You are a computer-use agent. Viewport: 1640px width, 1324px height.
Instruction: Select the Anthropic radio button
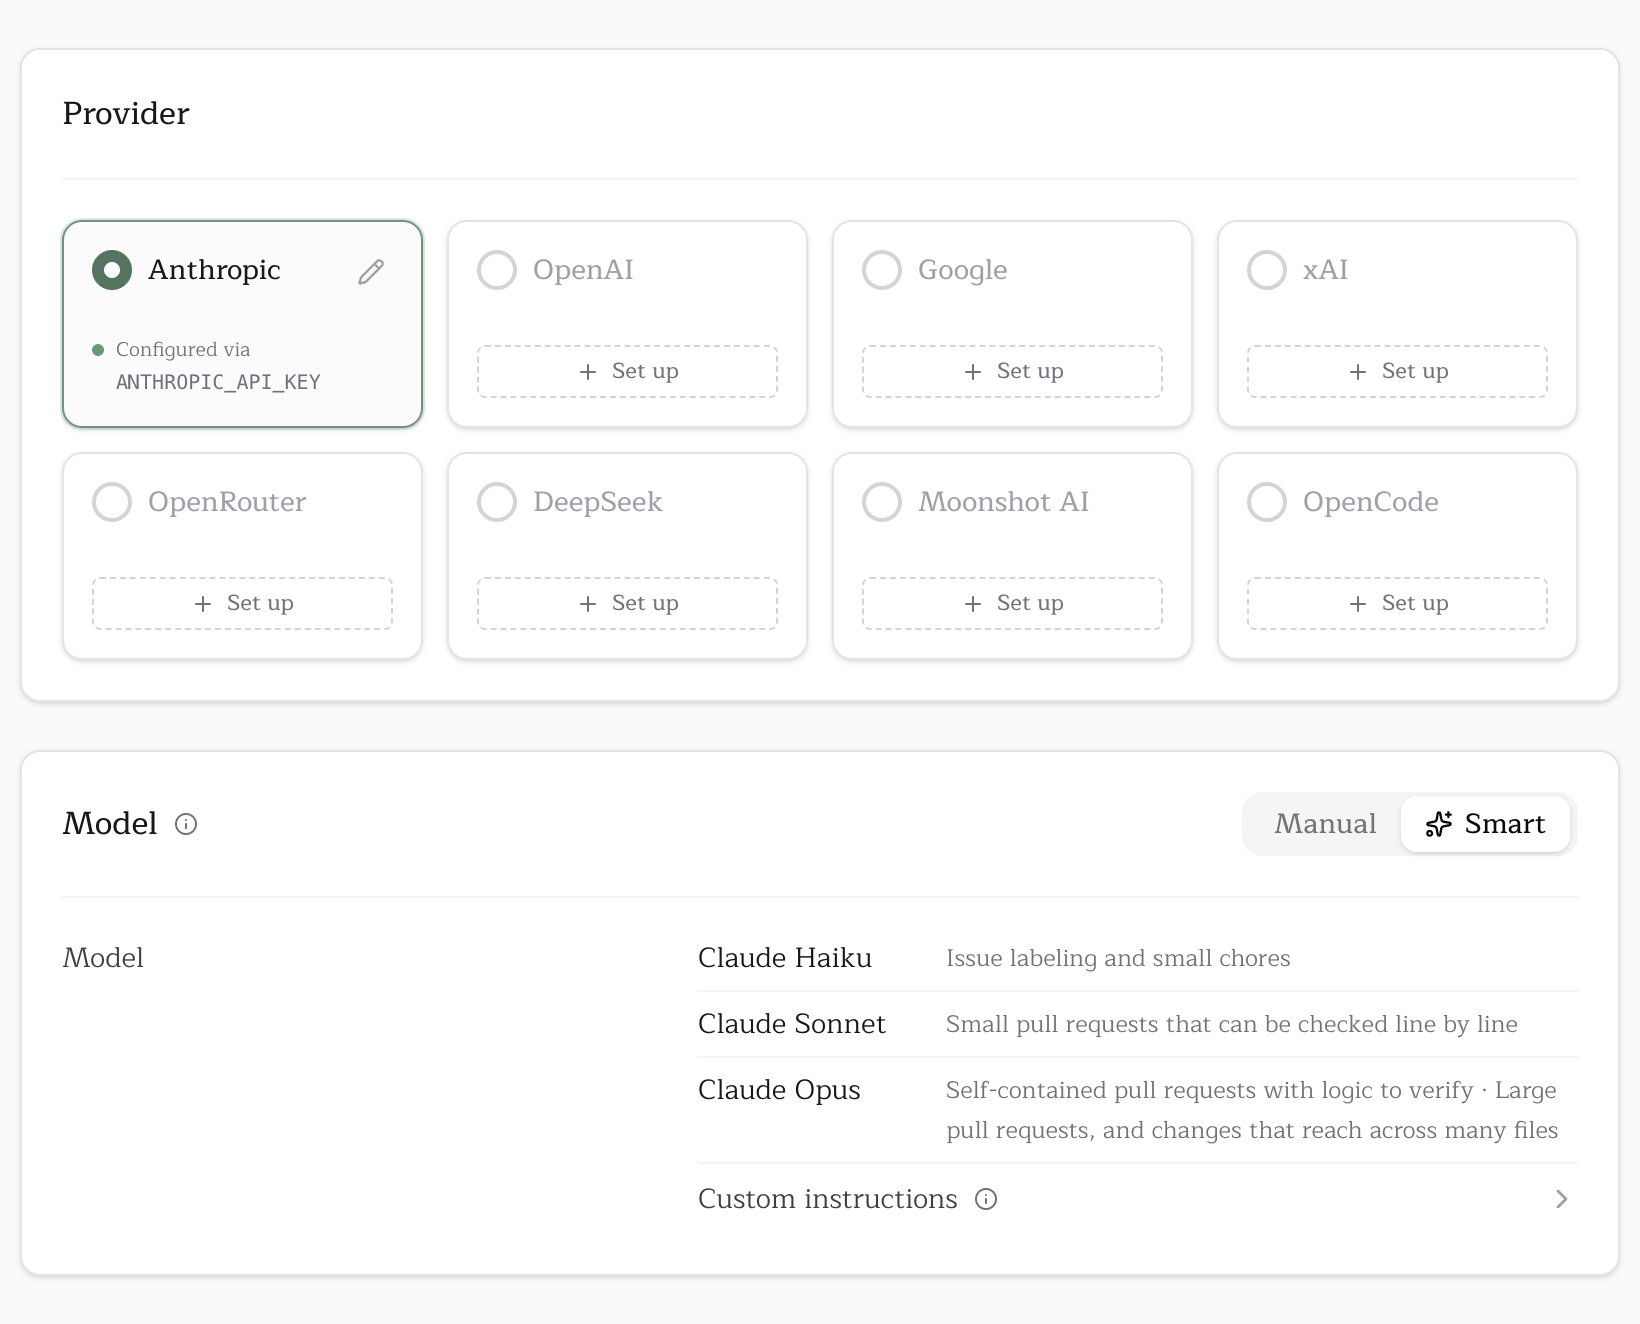pos(112,270)
